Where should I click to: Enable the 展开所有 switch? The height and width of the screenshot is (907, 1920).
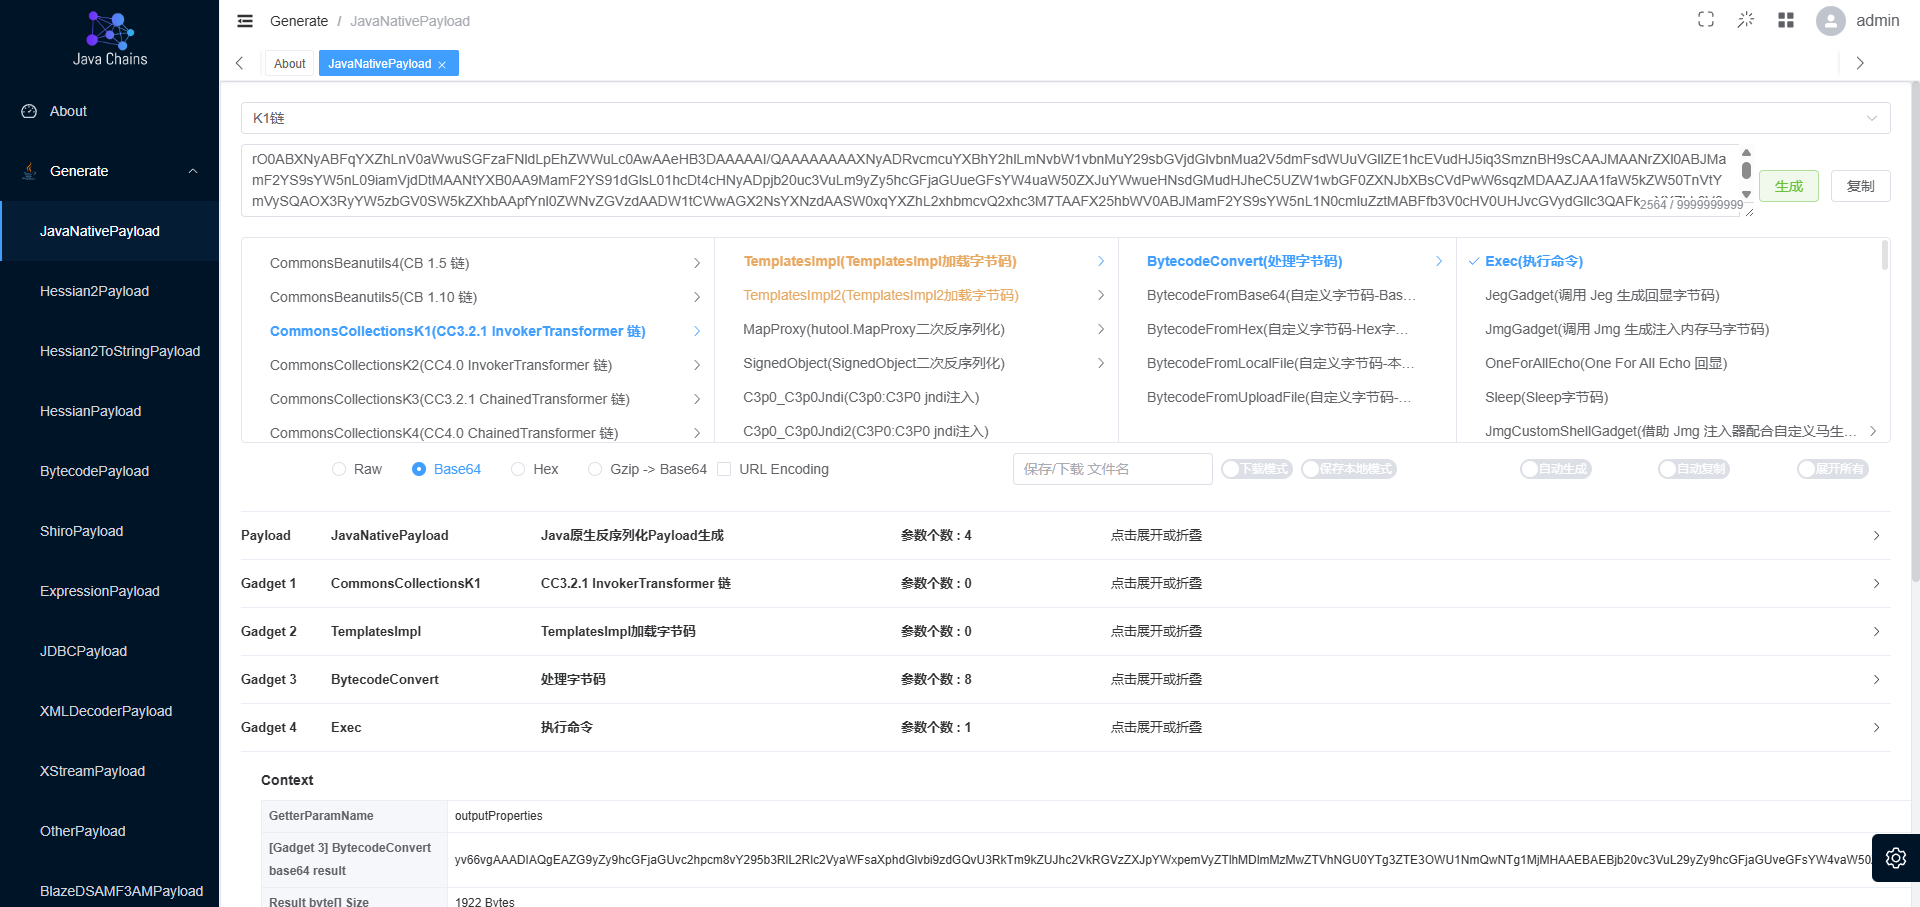tap(1832, 469)
